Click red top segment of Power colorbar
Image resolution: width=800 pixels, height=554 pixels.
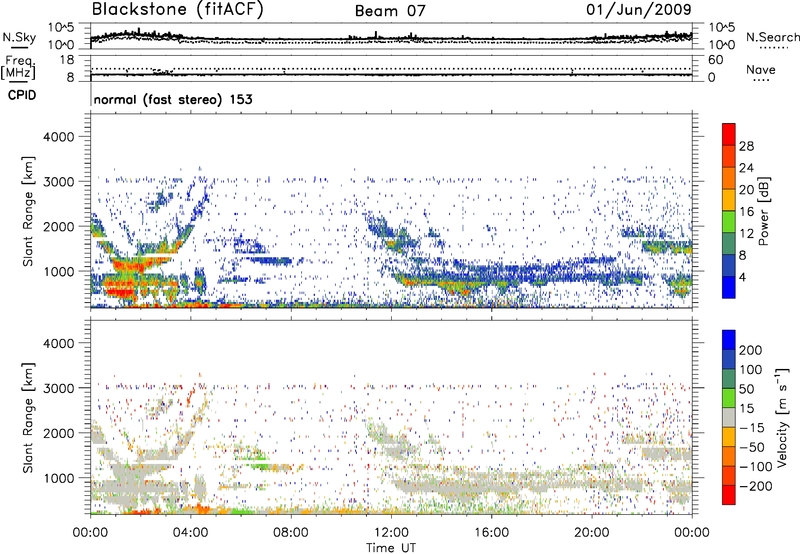[x=729, y=134]
